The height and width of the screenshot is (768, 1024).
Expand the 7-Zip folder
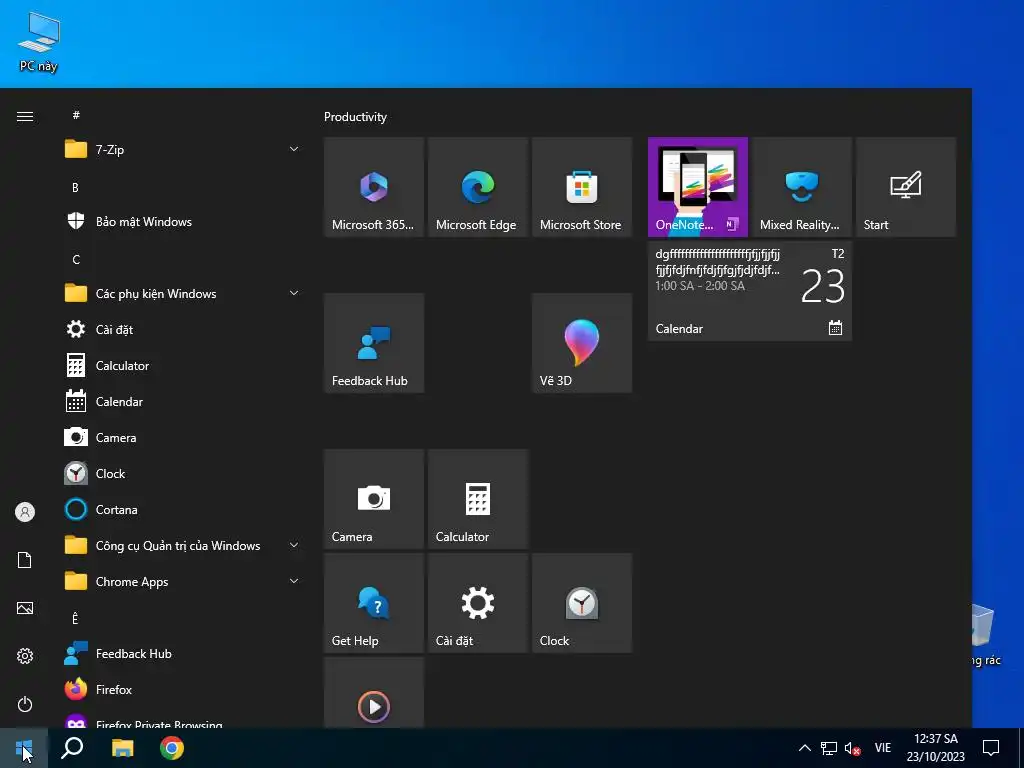point(182,150)
